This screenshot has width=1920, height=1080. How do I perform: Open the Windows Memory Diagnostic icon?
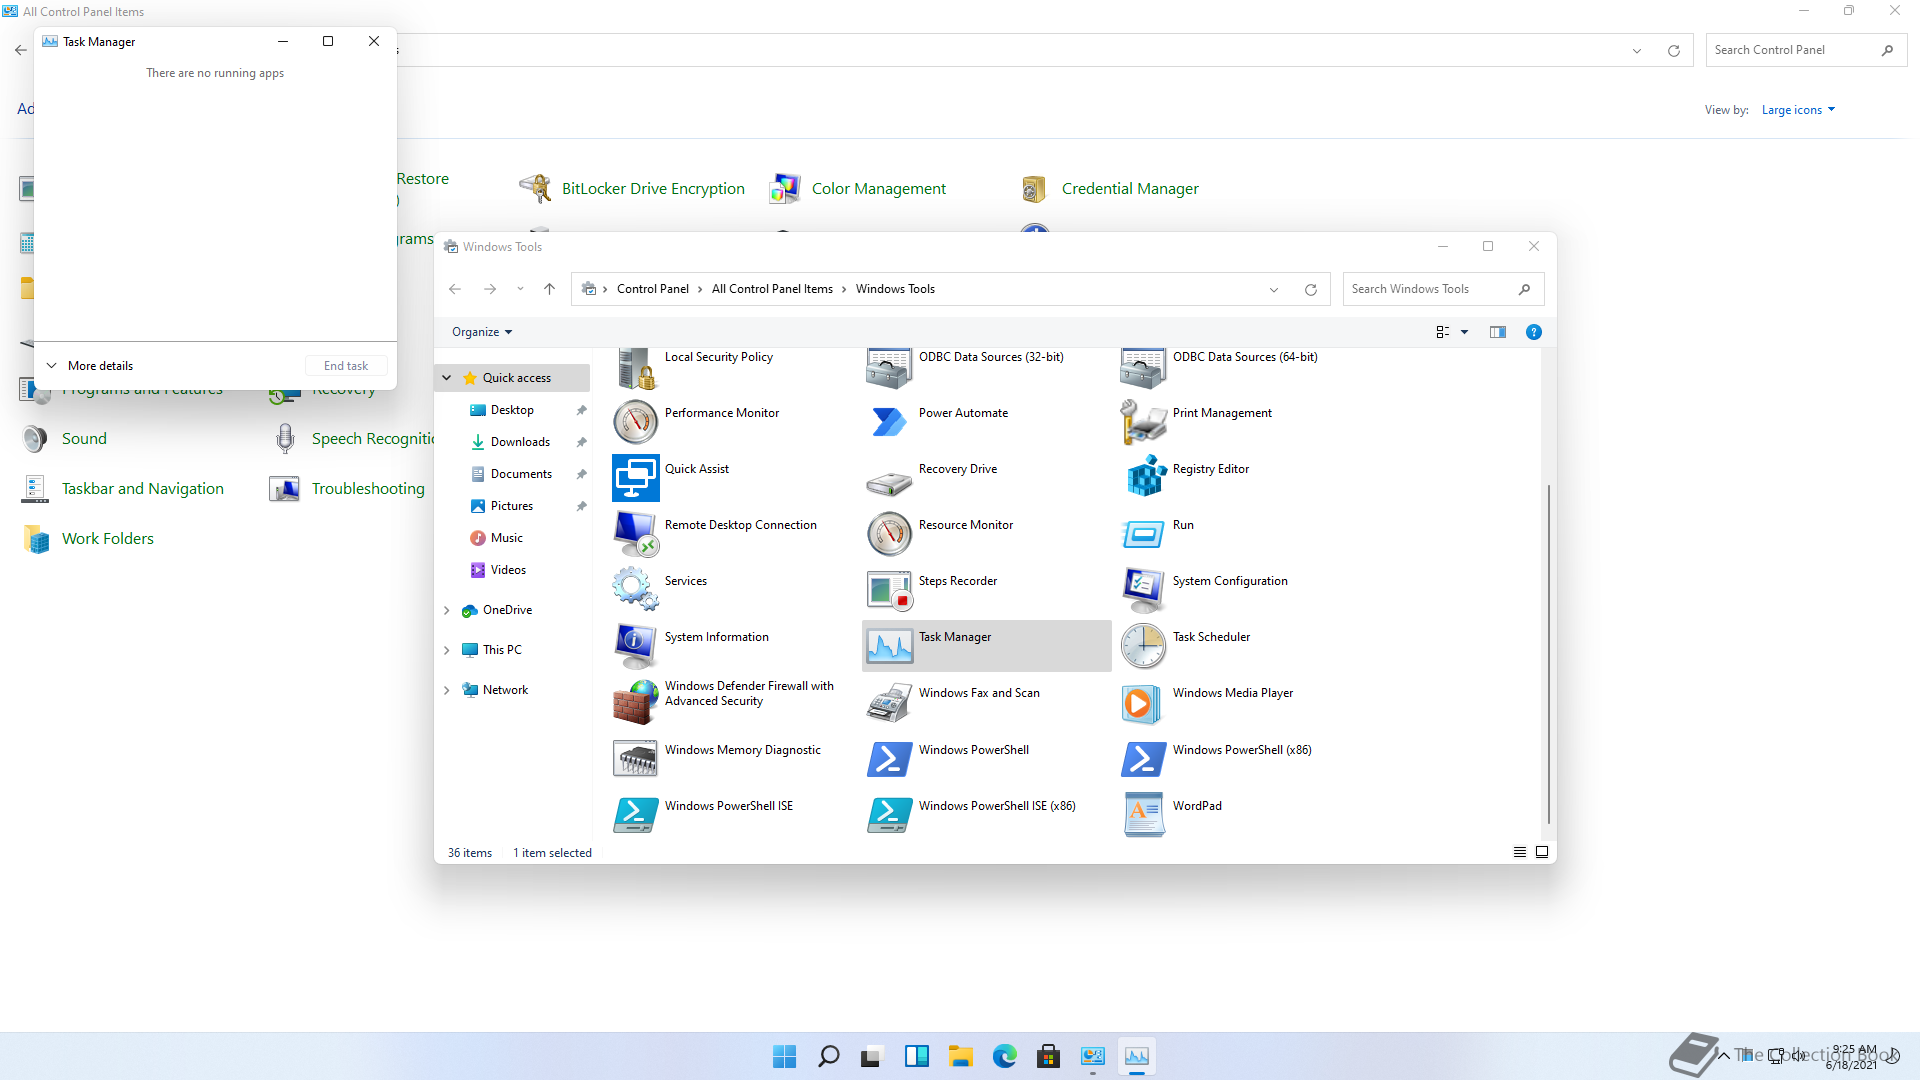tap(636, 759)
